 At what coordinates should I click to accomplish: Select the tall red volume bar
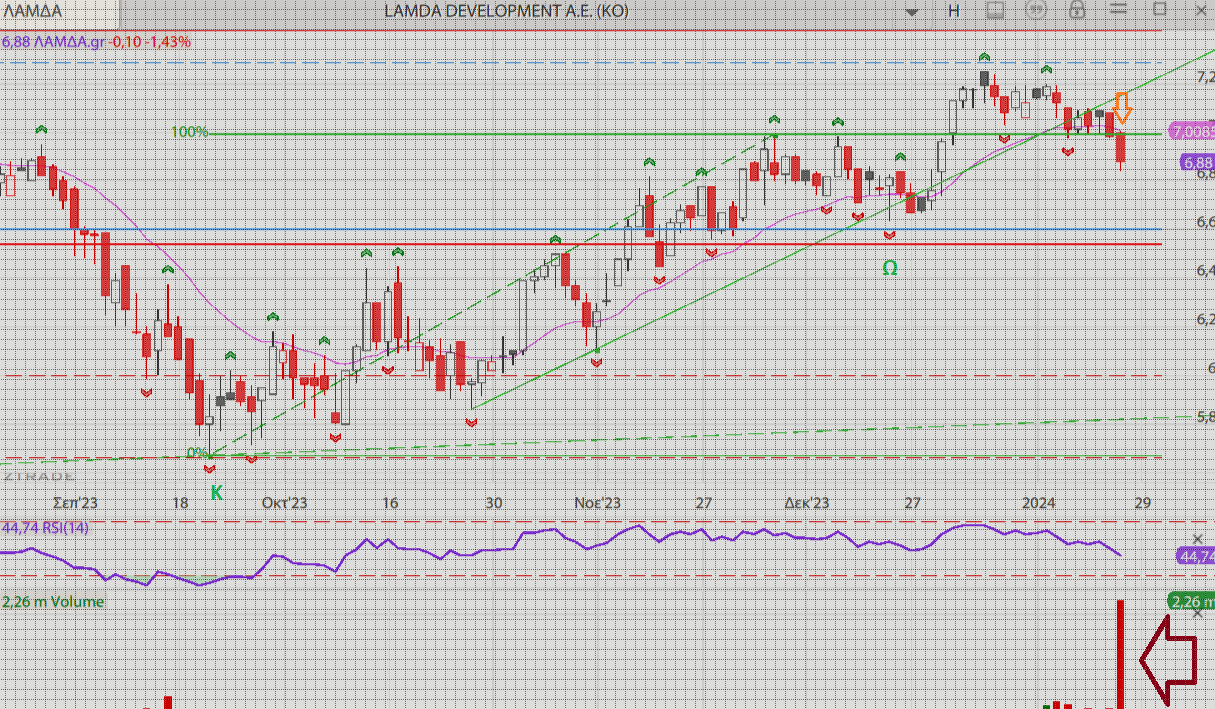(1121, 654)
